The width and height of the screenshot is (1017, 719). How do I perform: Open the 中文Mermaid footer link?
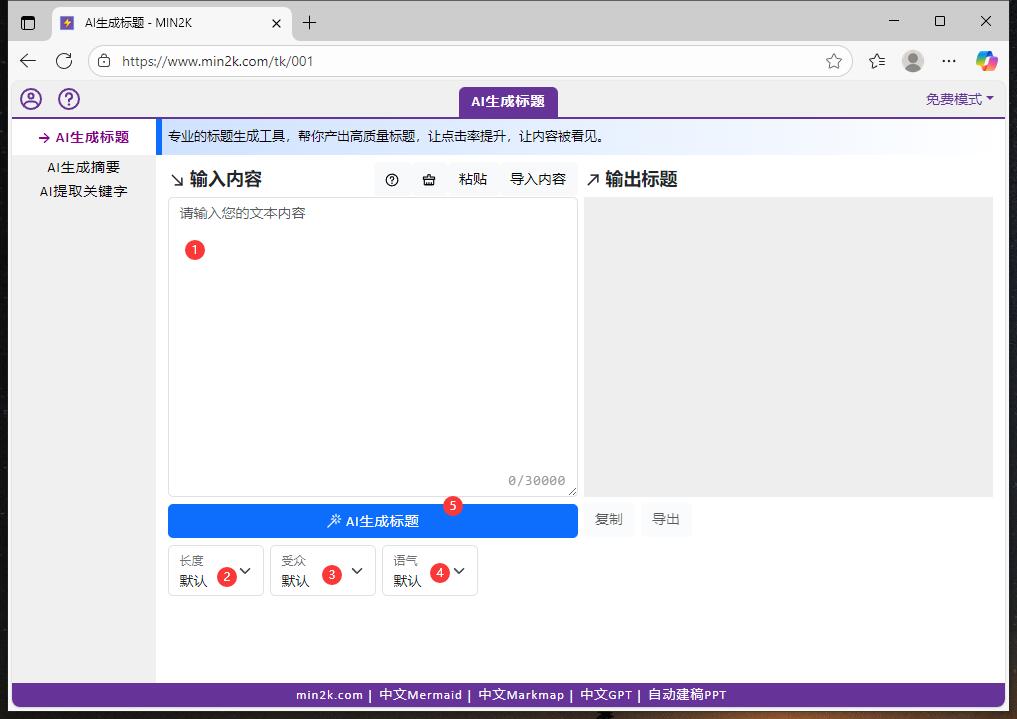click(x=420, y=695)
